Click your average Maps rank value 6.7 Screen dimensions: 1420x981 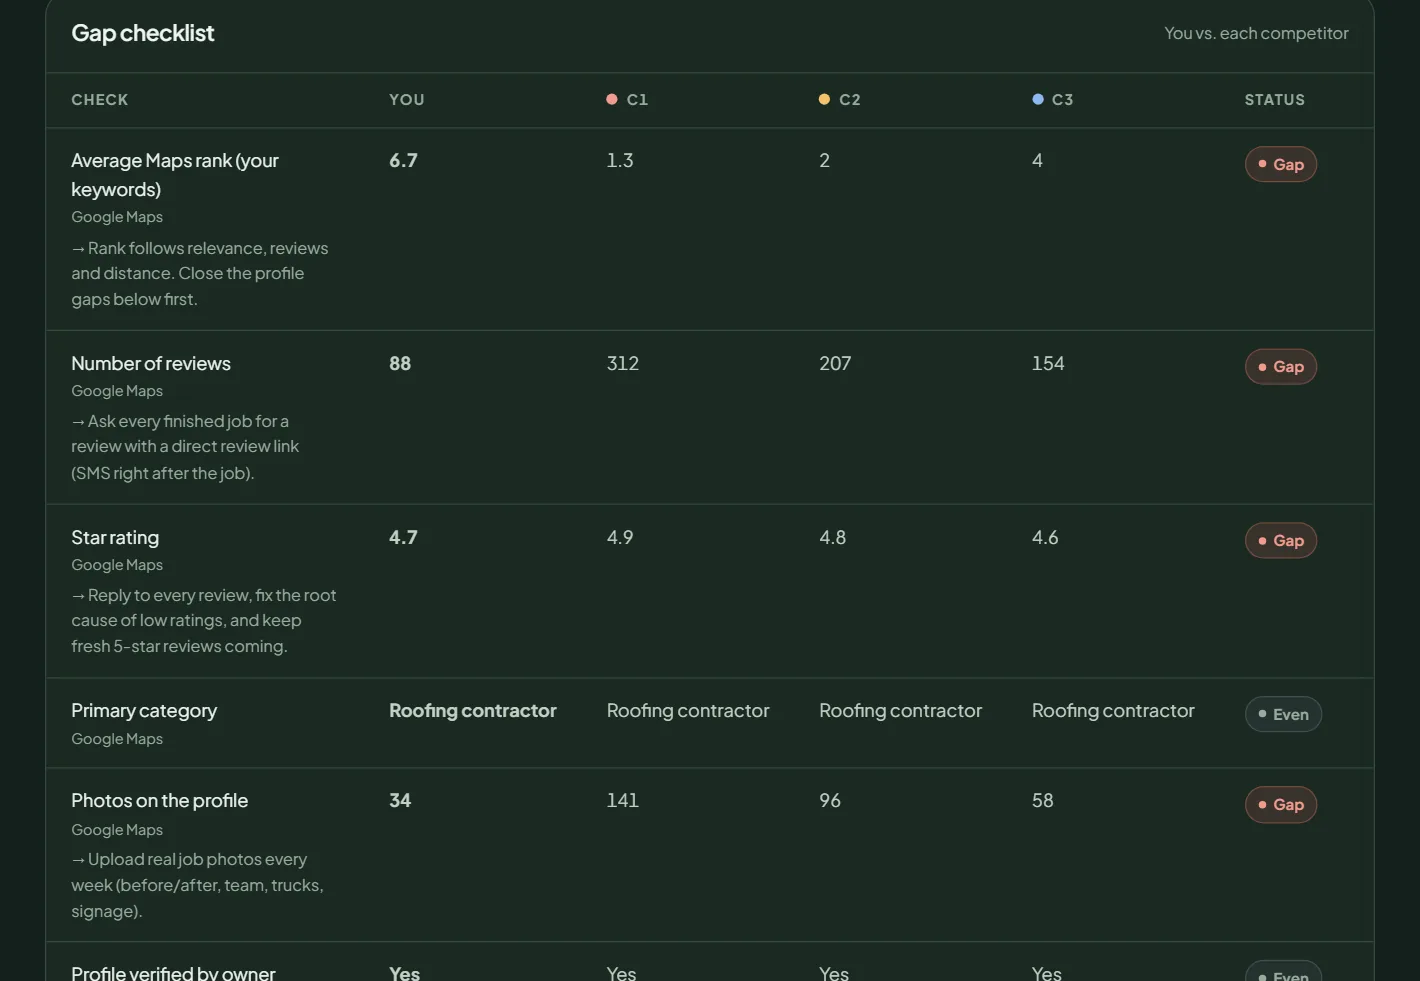coord(403,160)
